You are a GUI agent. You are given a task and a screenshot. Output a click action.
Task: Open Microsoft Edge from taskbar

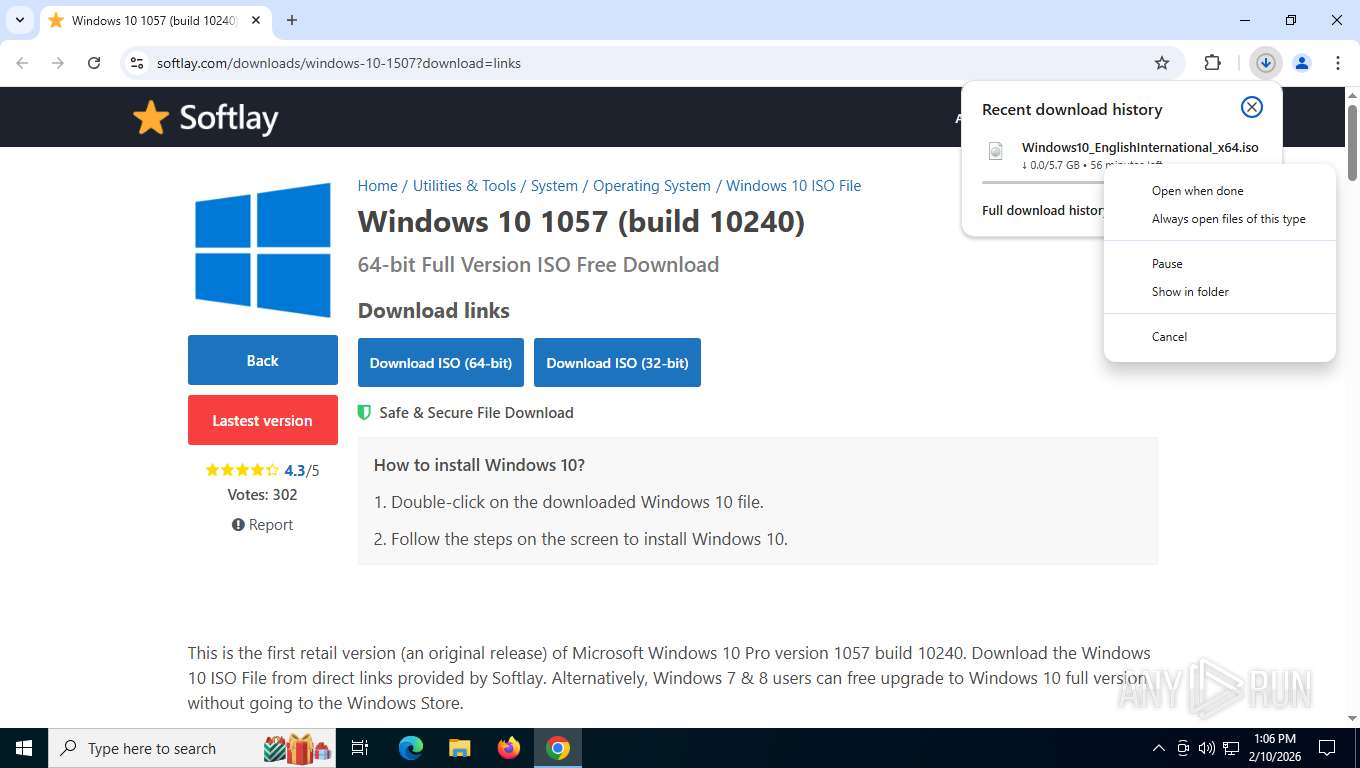[411, 748]
